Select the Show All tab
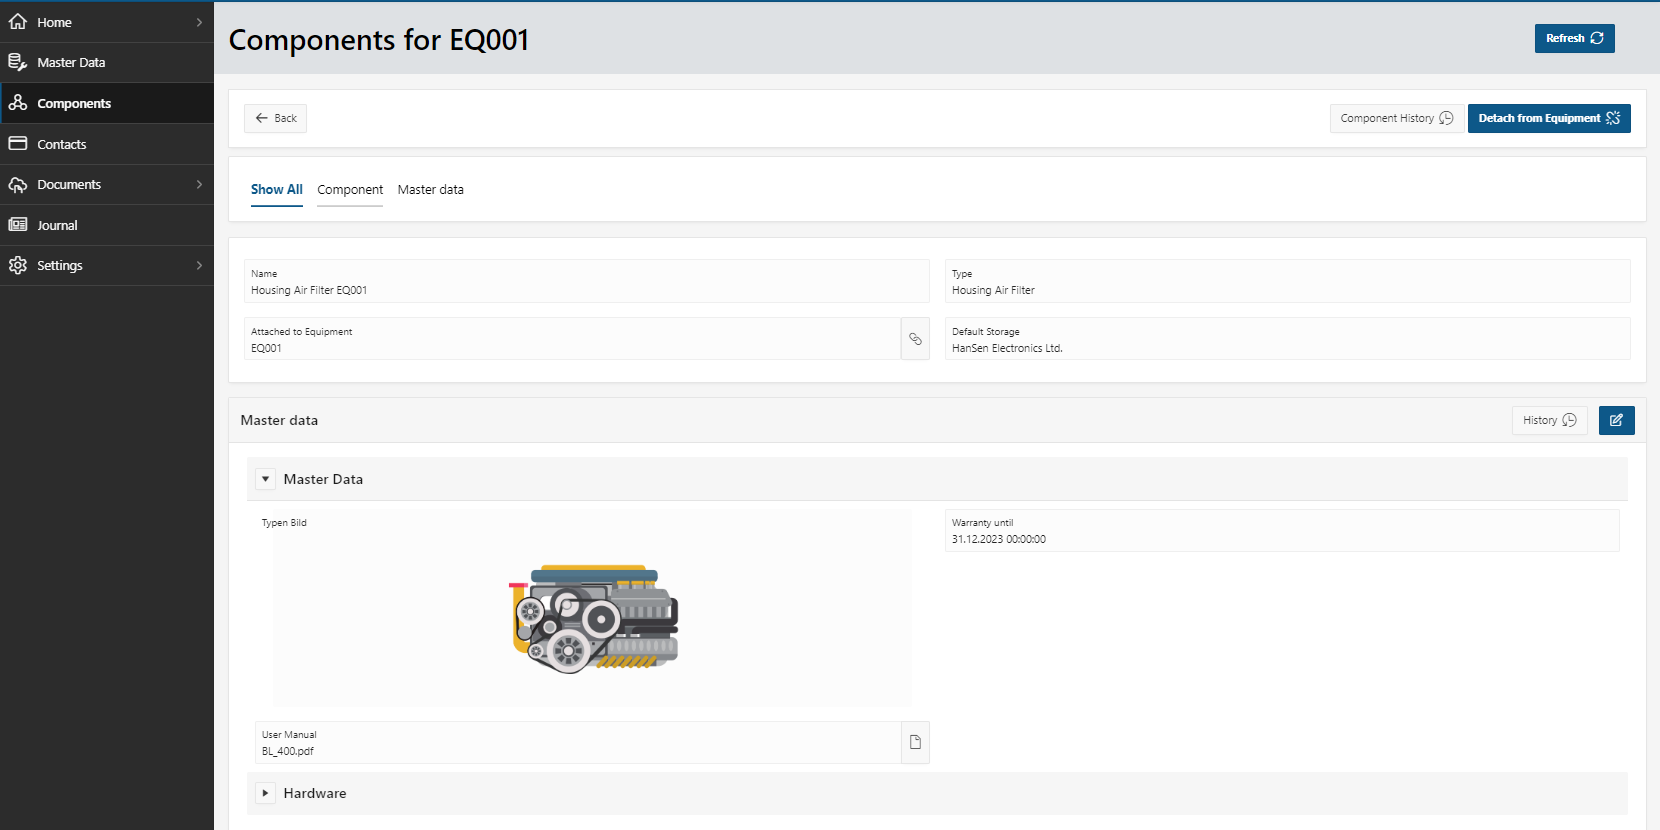The width and height of the screenshot is (1660, 830). click(x=276, y=190)
